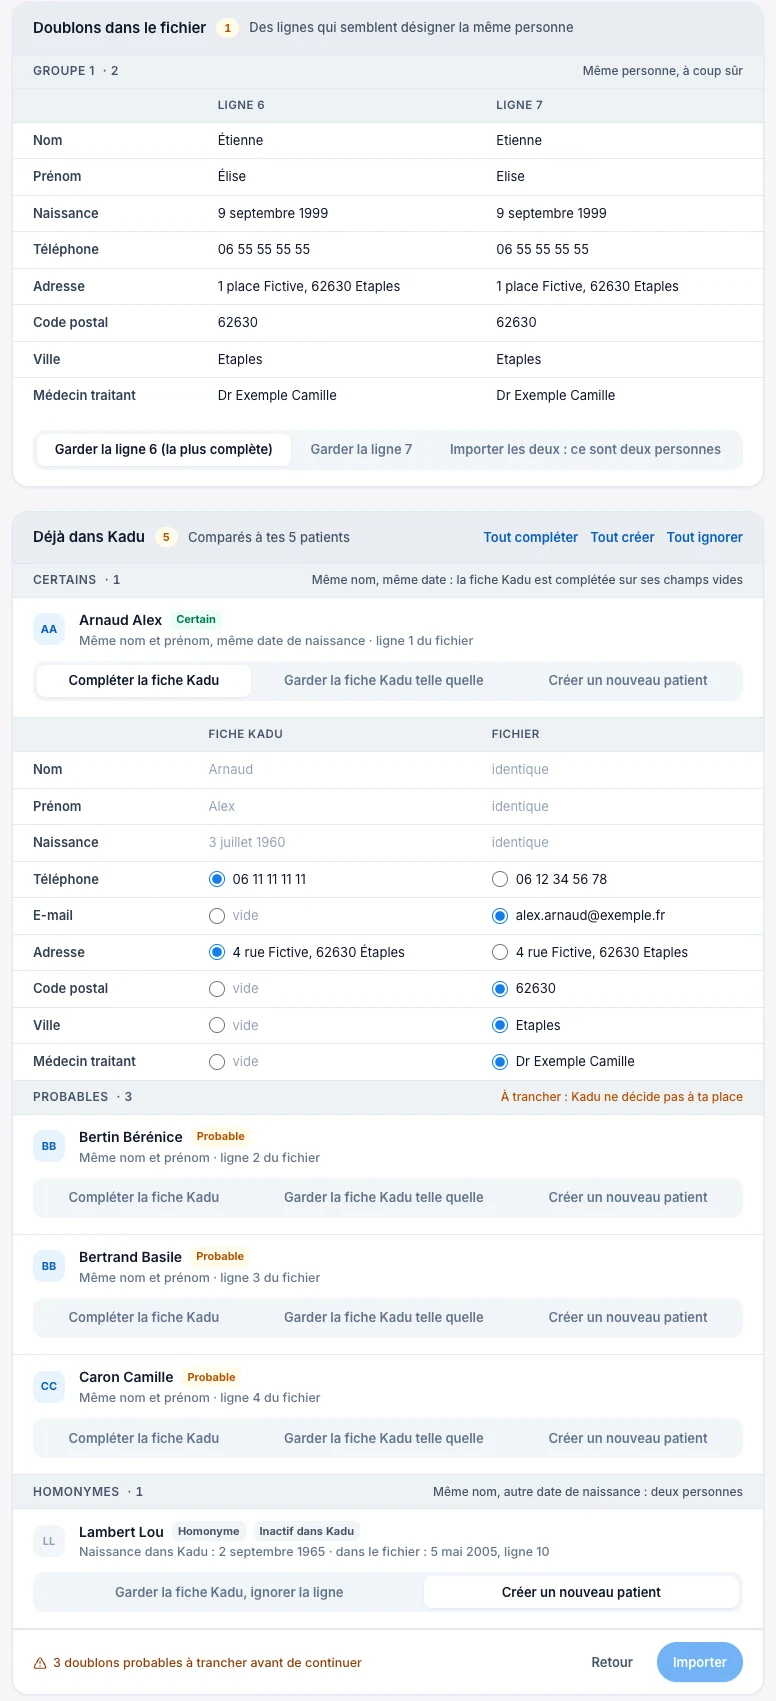Image resolution: width=776 pixels, height=1701 pixels.
Task: Choose file address 4 rue Fictive, 62630 Etaples
Action: coord(500,952)
